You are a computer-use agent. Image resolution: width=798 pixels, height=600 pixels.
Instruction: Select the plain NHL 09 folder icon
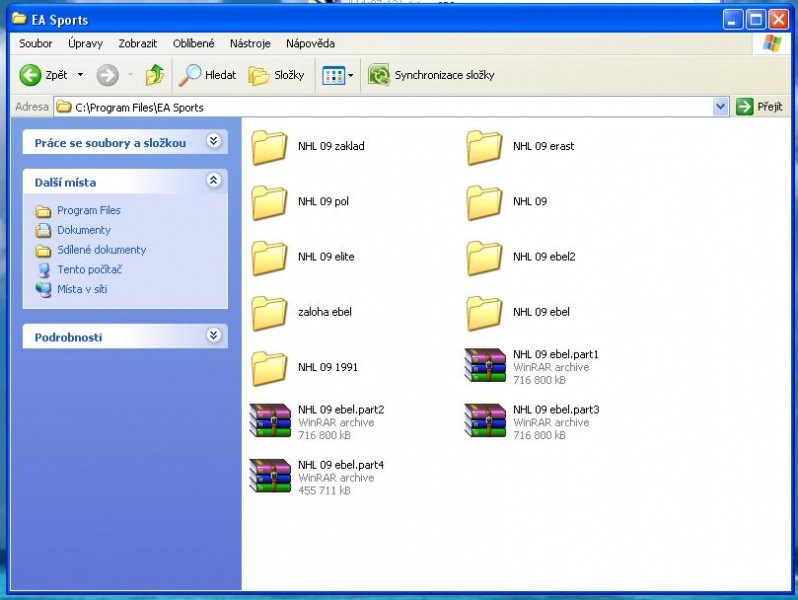pyautogui.click(x=484, y=202)
